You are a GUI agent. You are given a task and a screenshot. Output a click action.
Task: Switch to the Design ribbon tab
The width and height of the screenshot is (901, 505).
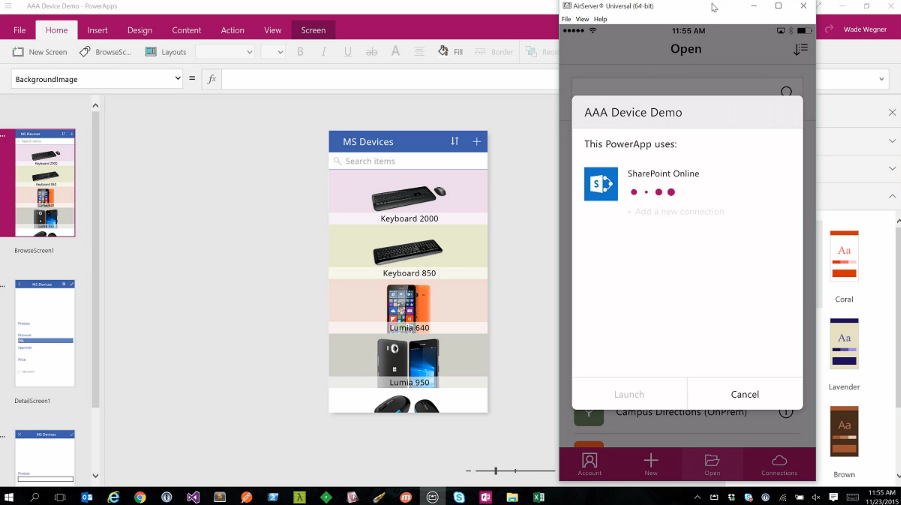pyautogui.click(x=140, y=30)
